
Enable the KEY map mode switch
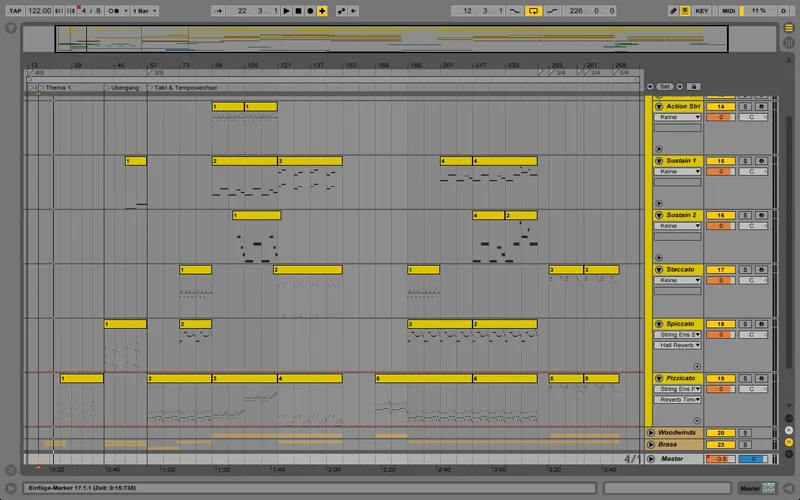pos(700,10)
